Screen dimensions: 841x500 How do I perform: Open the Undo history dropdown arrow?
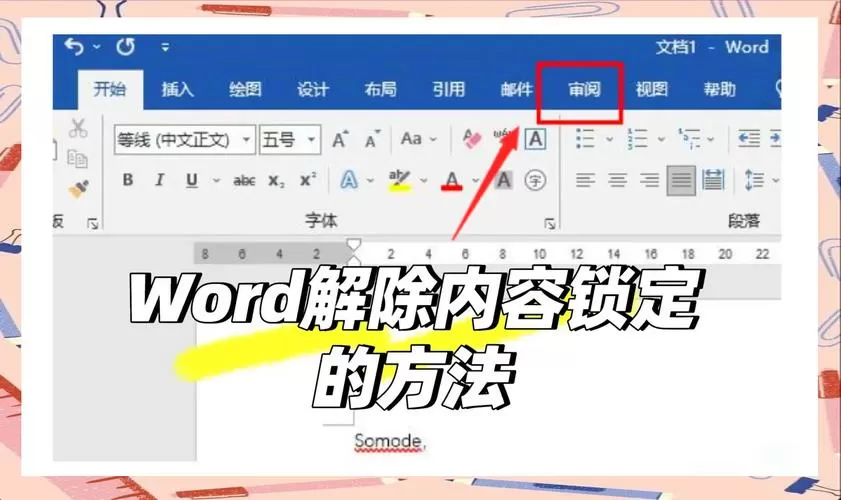click(97, 47)
